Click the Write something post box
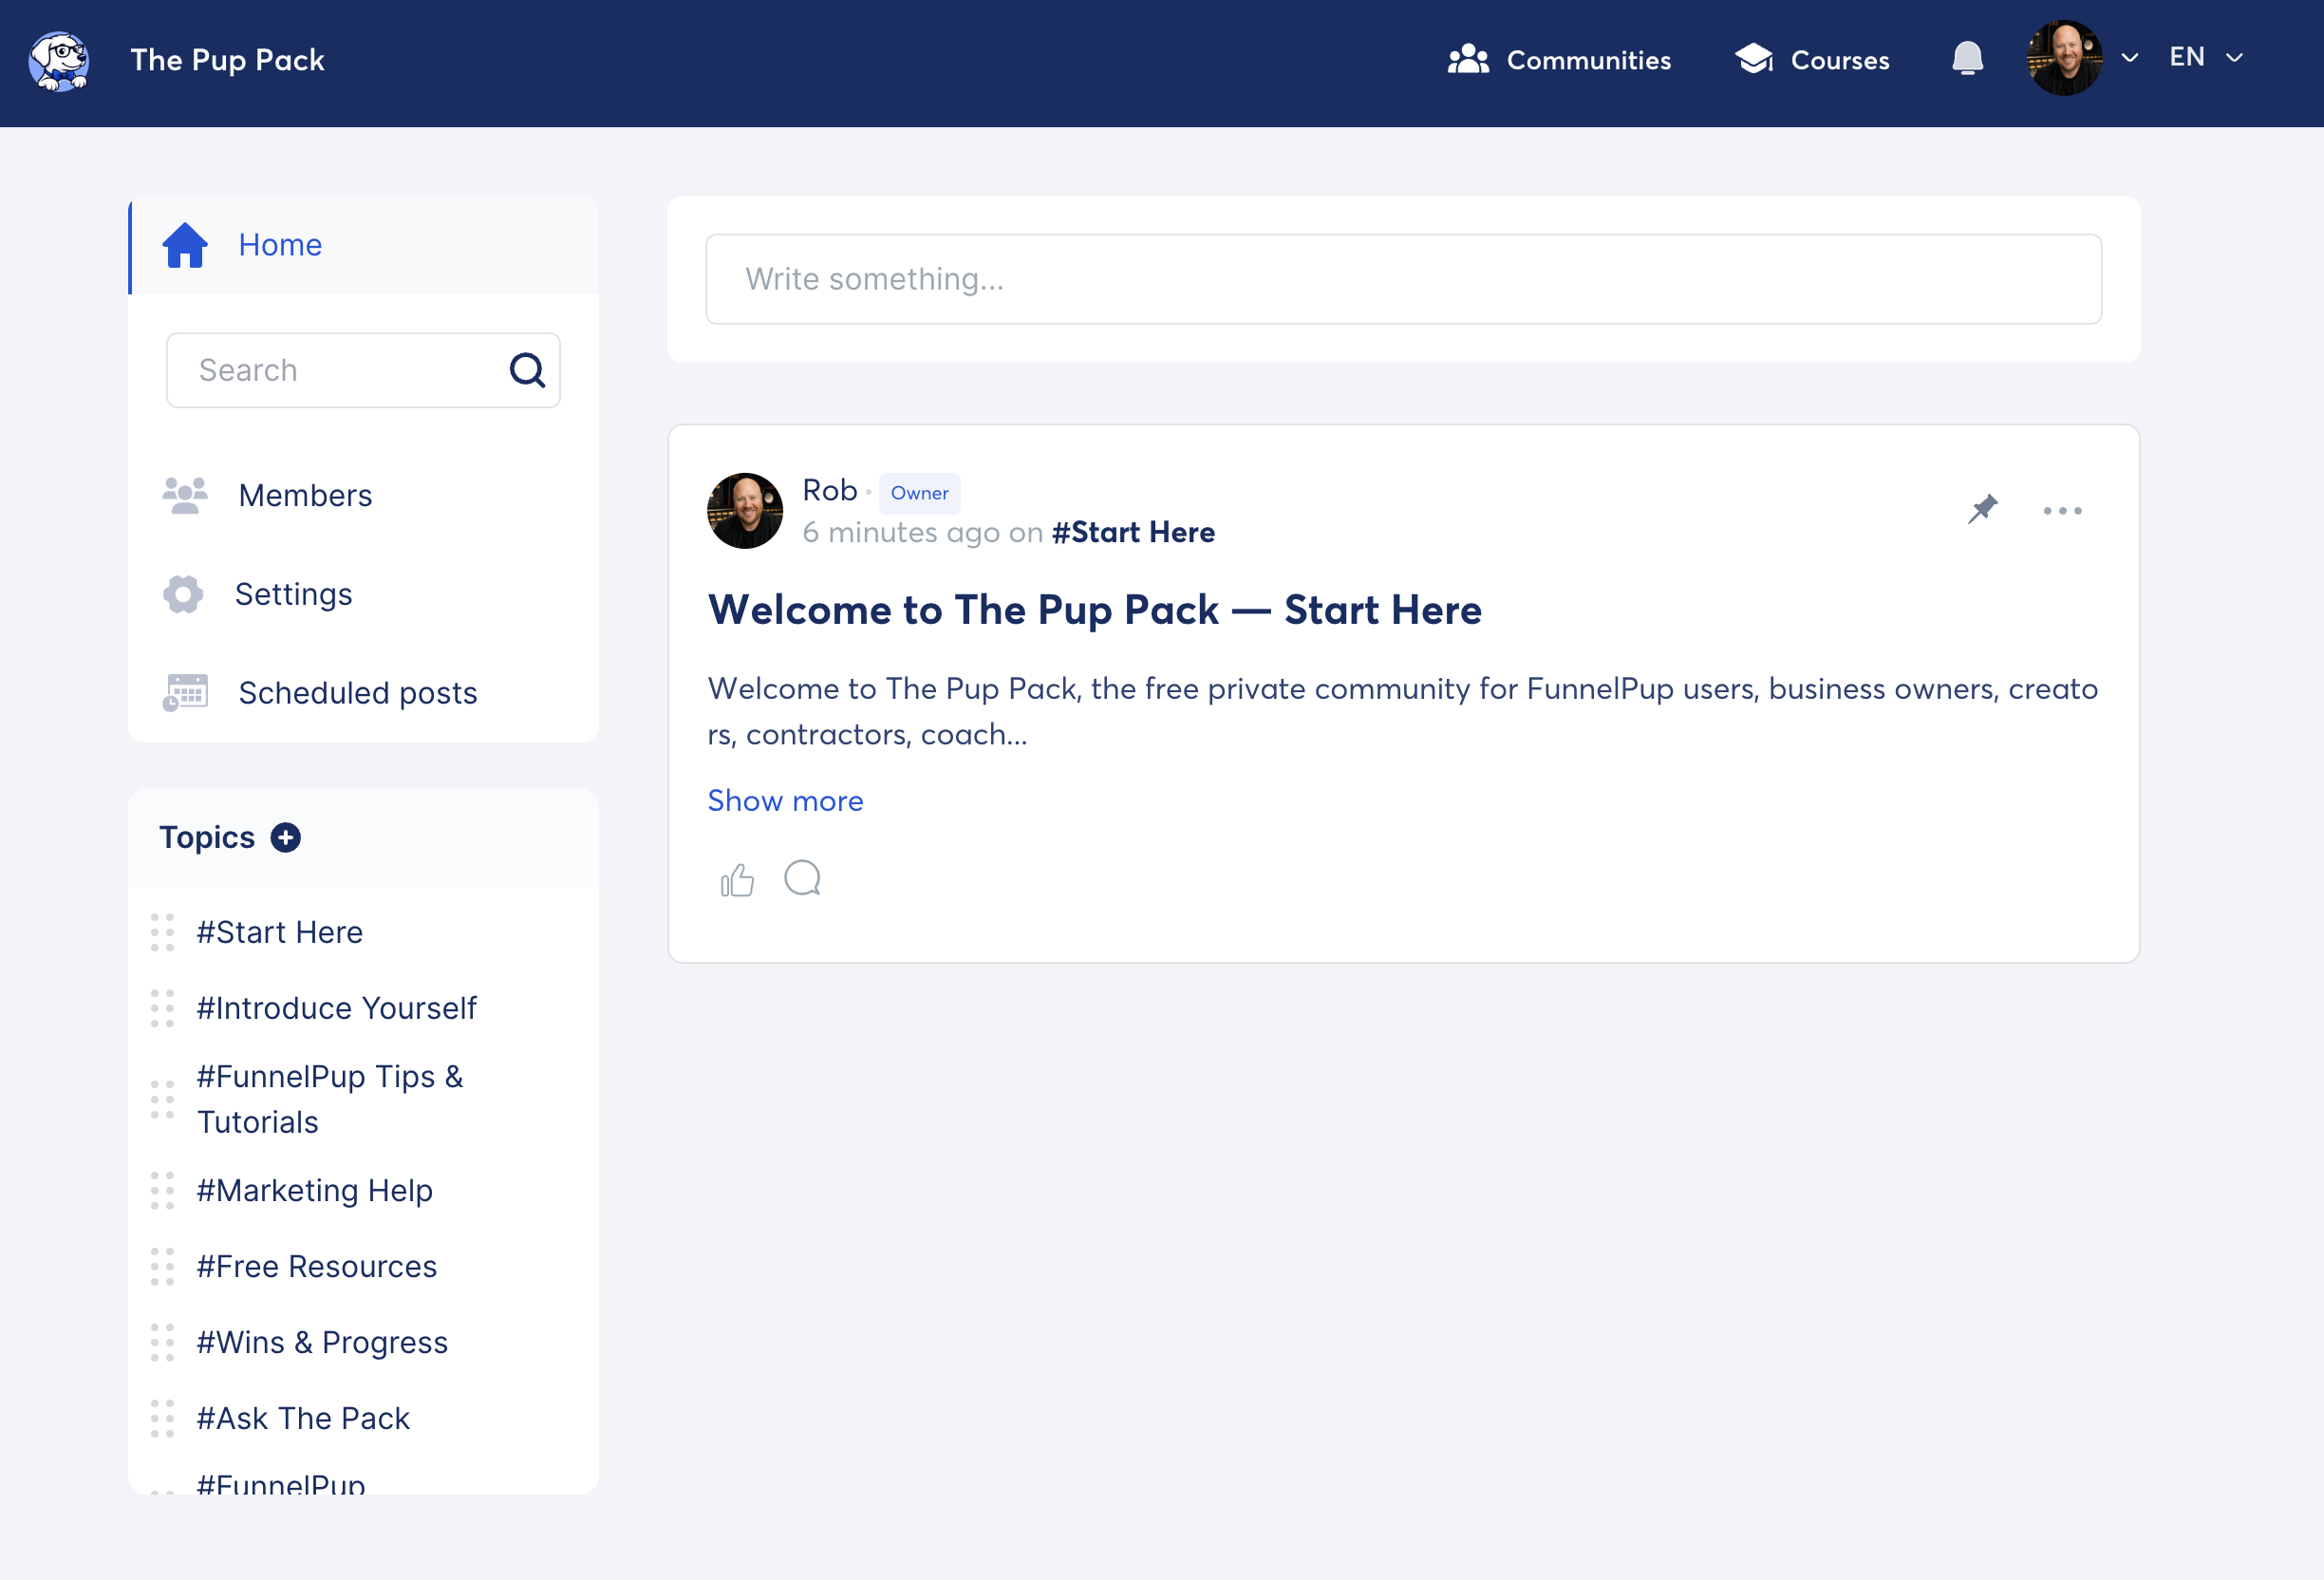 pyautogui.click(x=1403, y=279)
